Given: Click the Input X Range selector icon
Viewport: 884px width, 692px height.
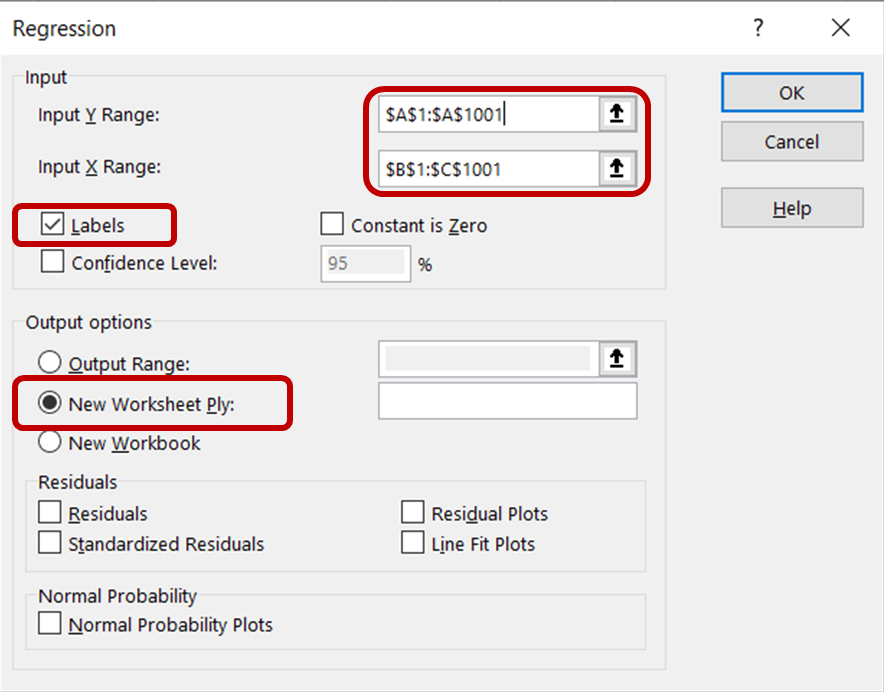Looking at the screenshot, I should [x=617, y=169].
